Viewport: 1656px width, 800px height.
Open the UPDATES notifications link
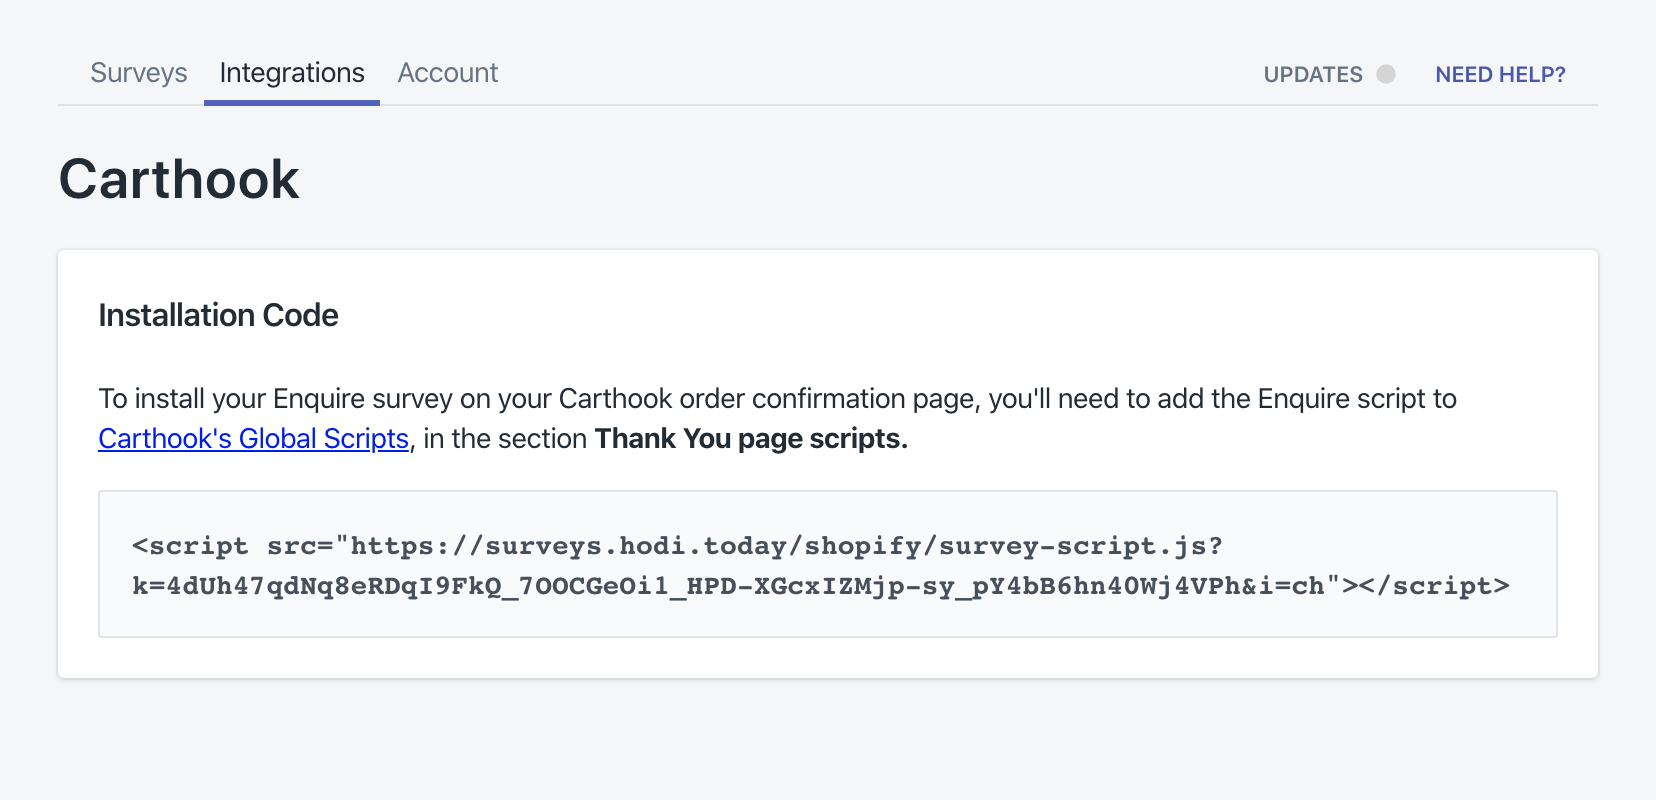[1313, 75]
